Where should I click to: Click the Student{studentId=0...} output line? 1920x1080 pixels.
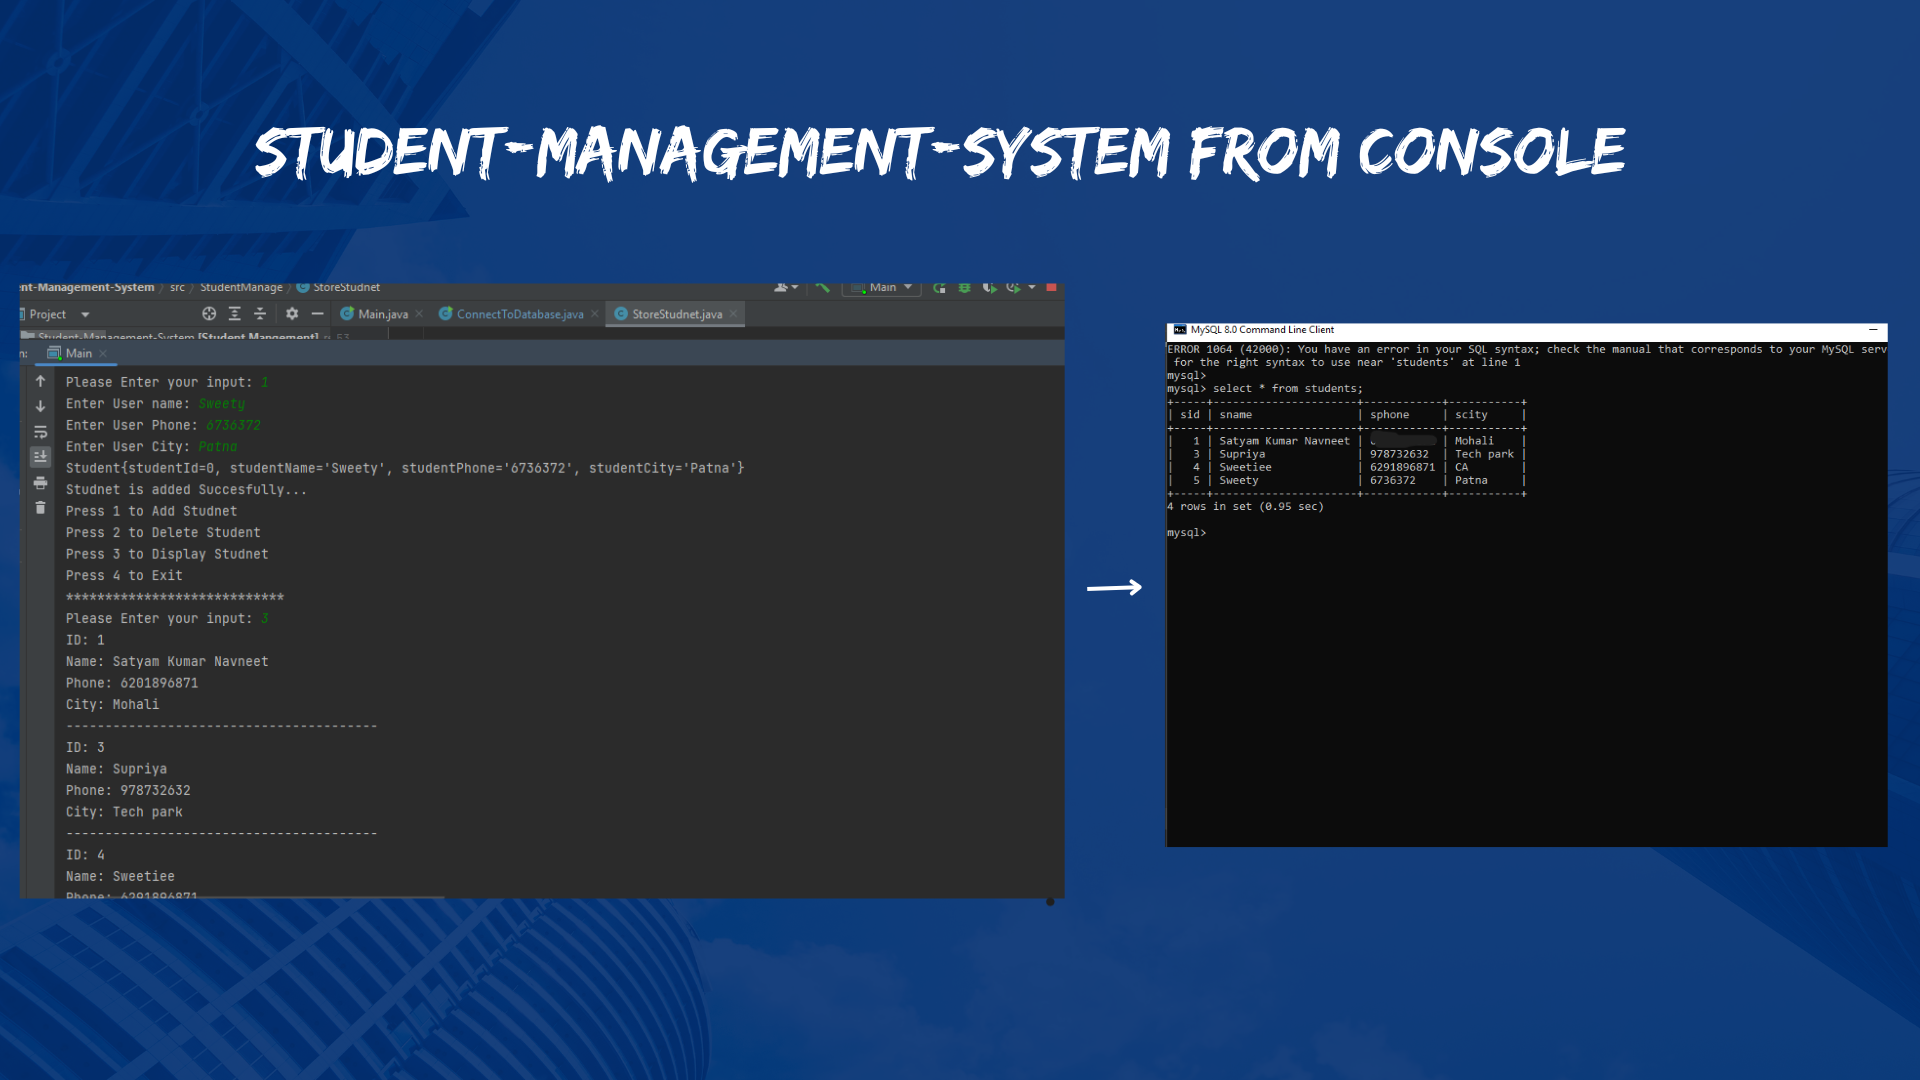405,468
